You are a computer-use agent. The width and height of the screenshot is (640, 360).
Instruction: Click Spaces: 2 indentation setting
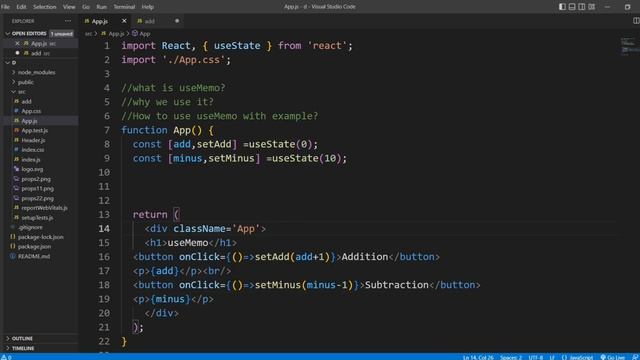511,357
